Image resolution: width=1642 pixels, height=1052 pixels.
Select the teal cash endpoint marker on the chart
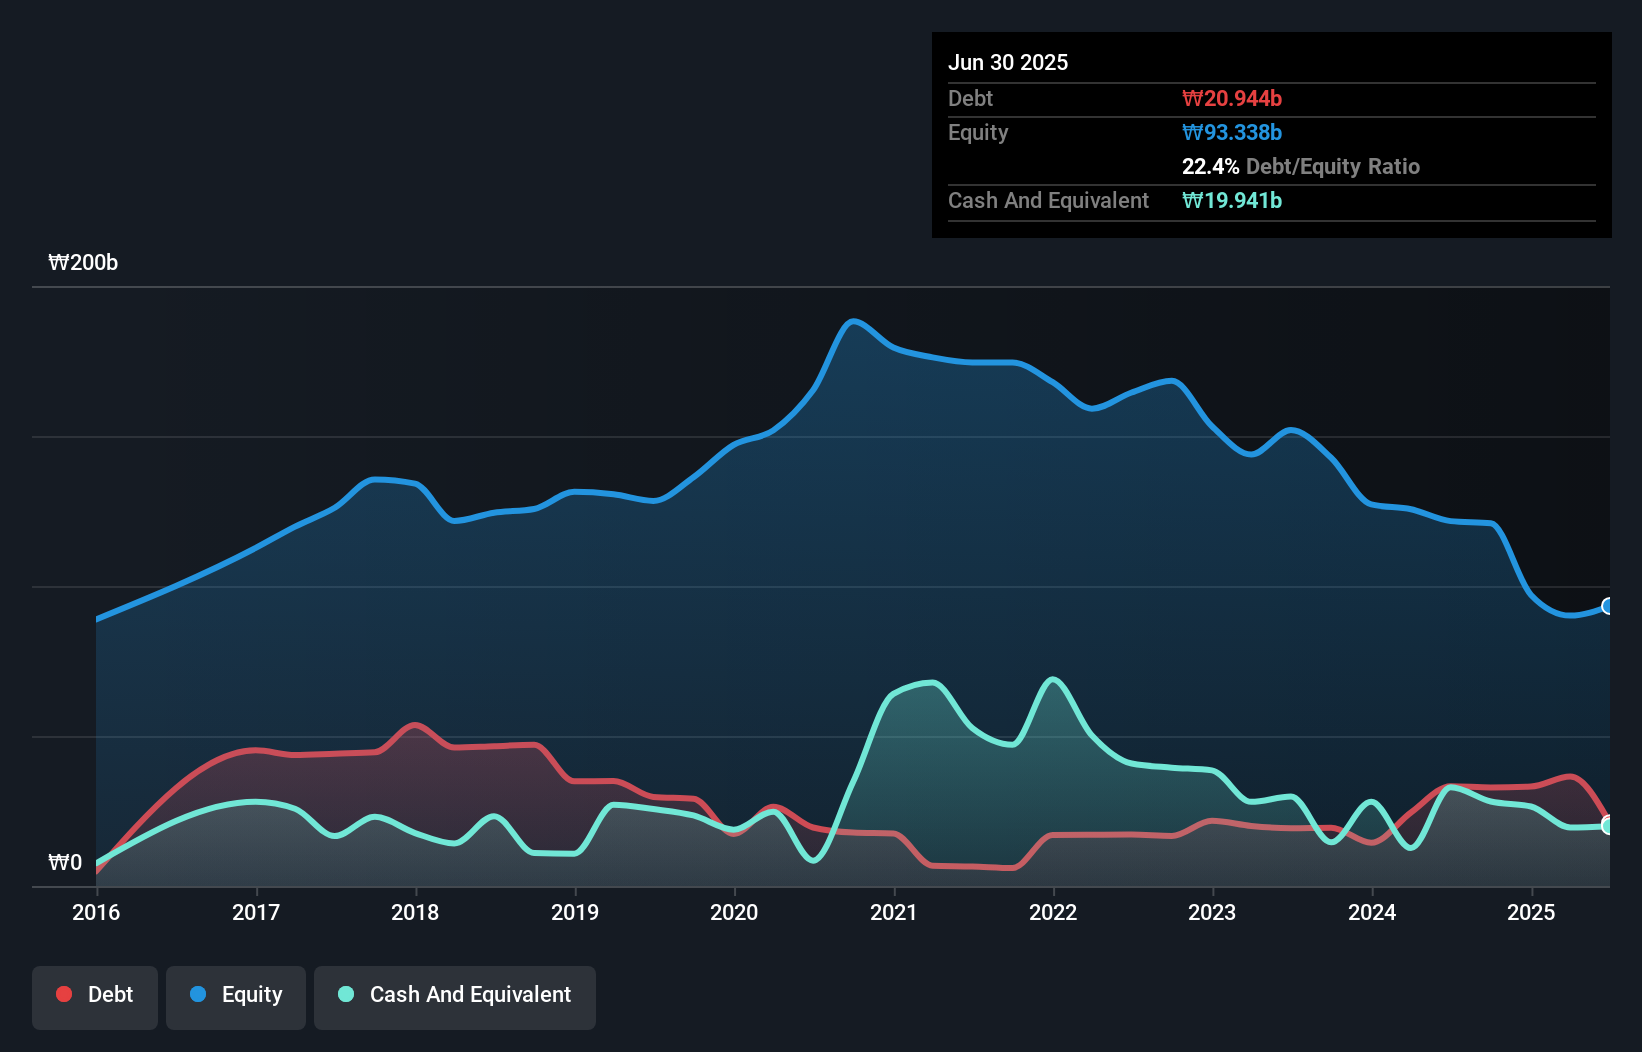point(1609,826)
